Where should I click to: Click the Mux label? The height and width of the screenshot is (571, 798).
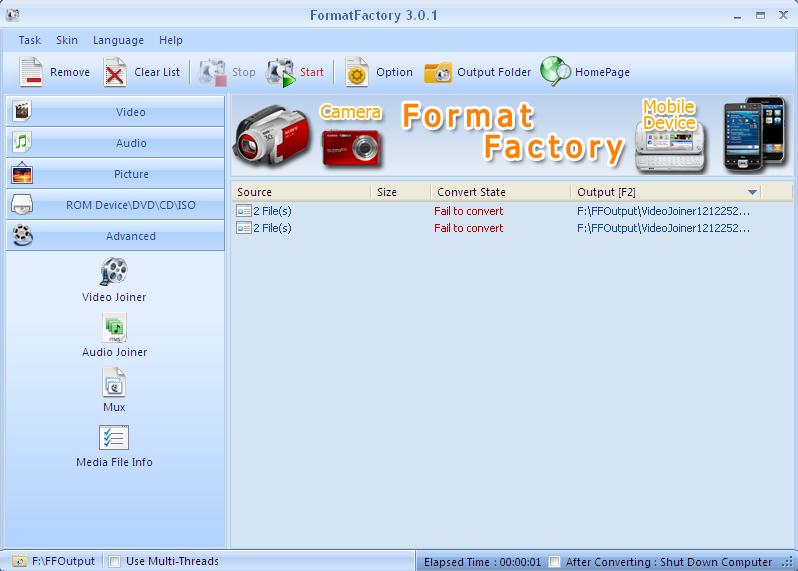[x=114, y=407]
